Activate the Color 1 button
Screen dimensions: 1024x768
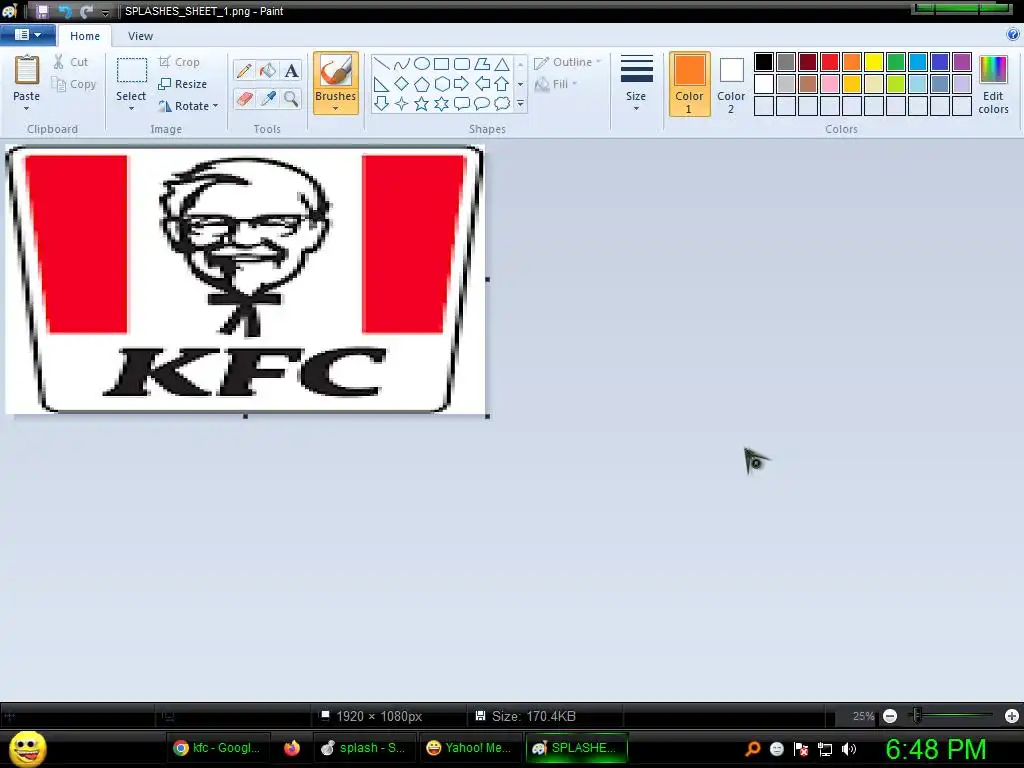(689, 84)
